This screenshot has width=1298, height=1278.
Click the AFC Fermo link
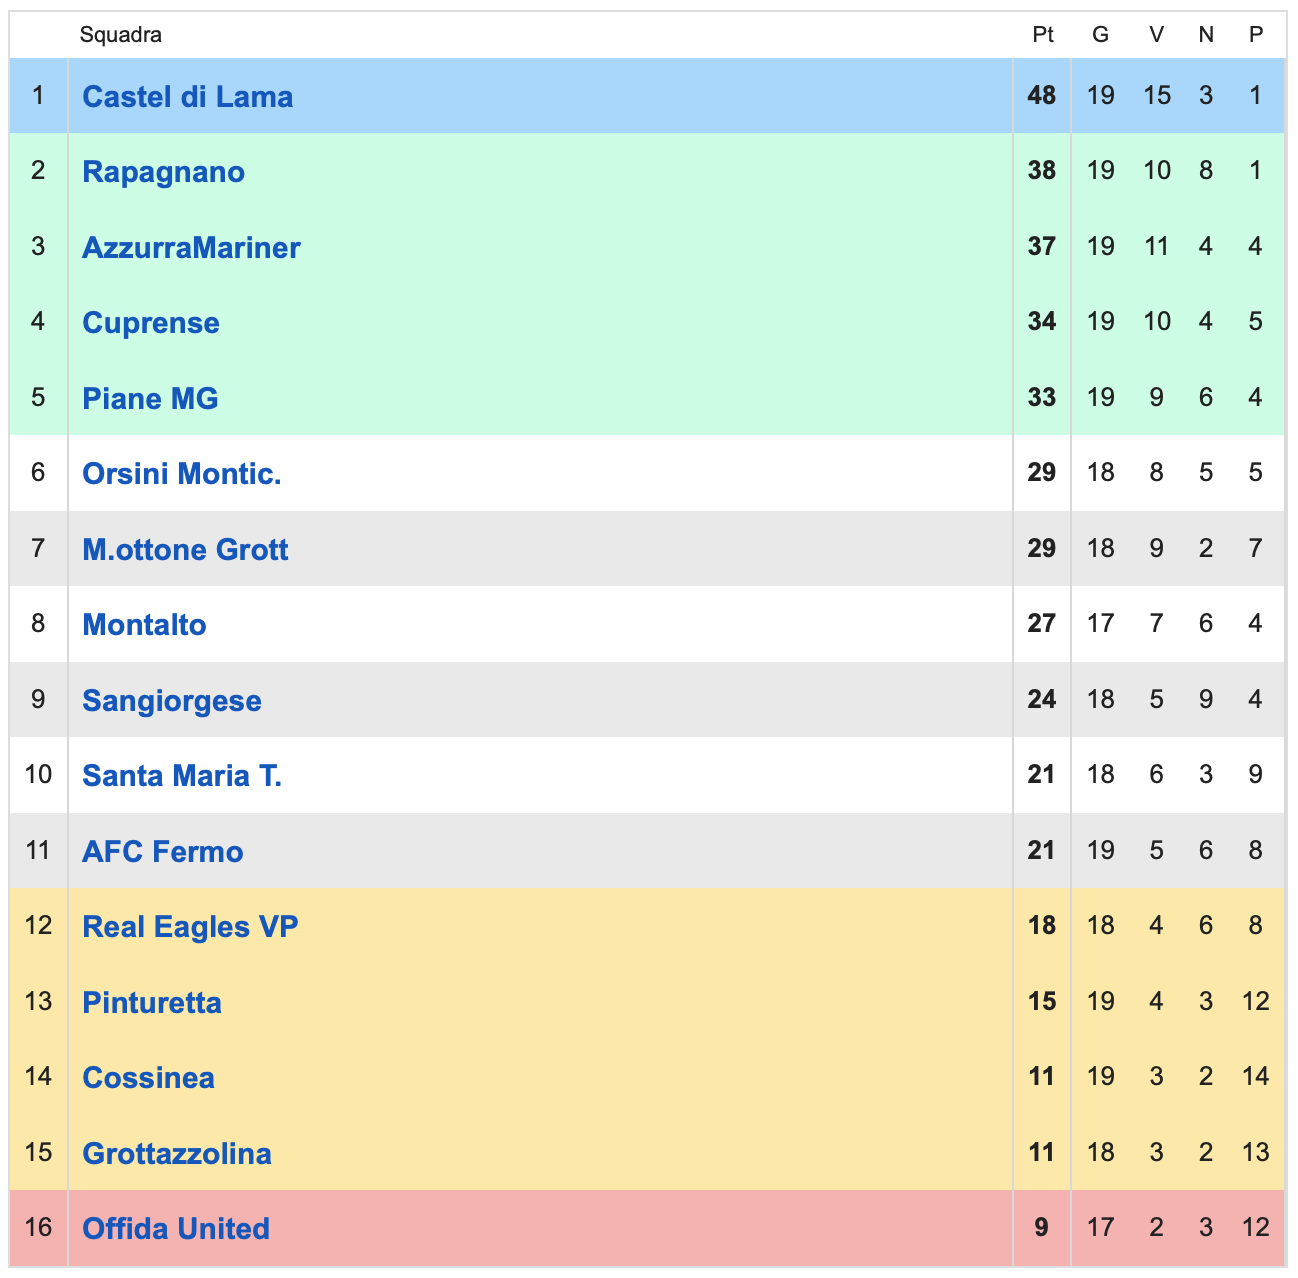tap(163, 852)
